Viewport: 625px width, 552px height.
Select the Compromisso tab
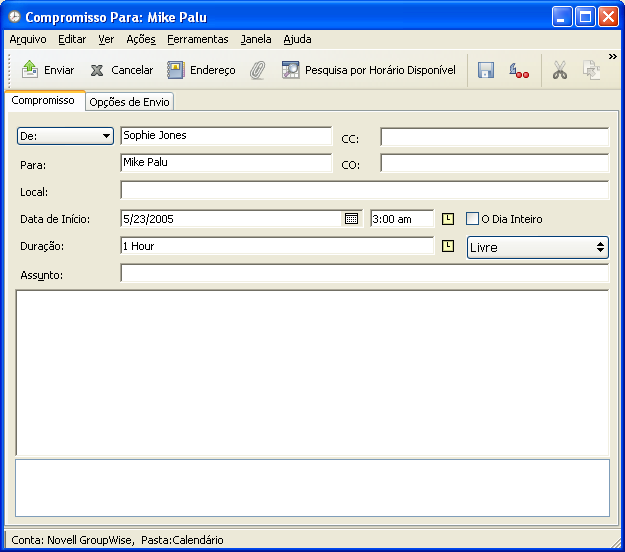(43, 100)
